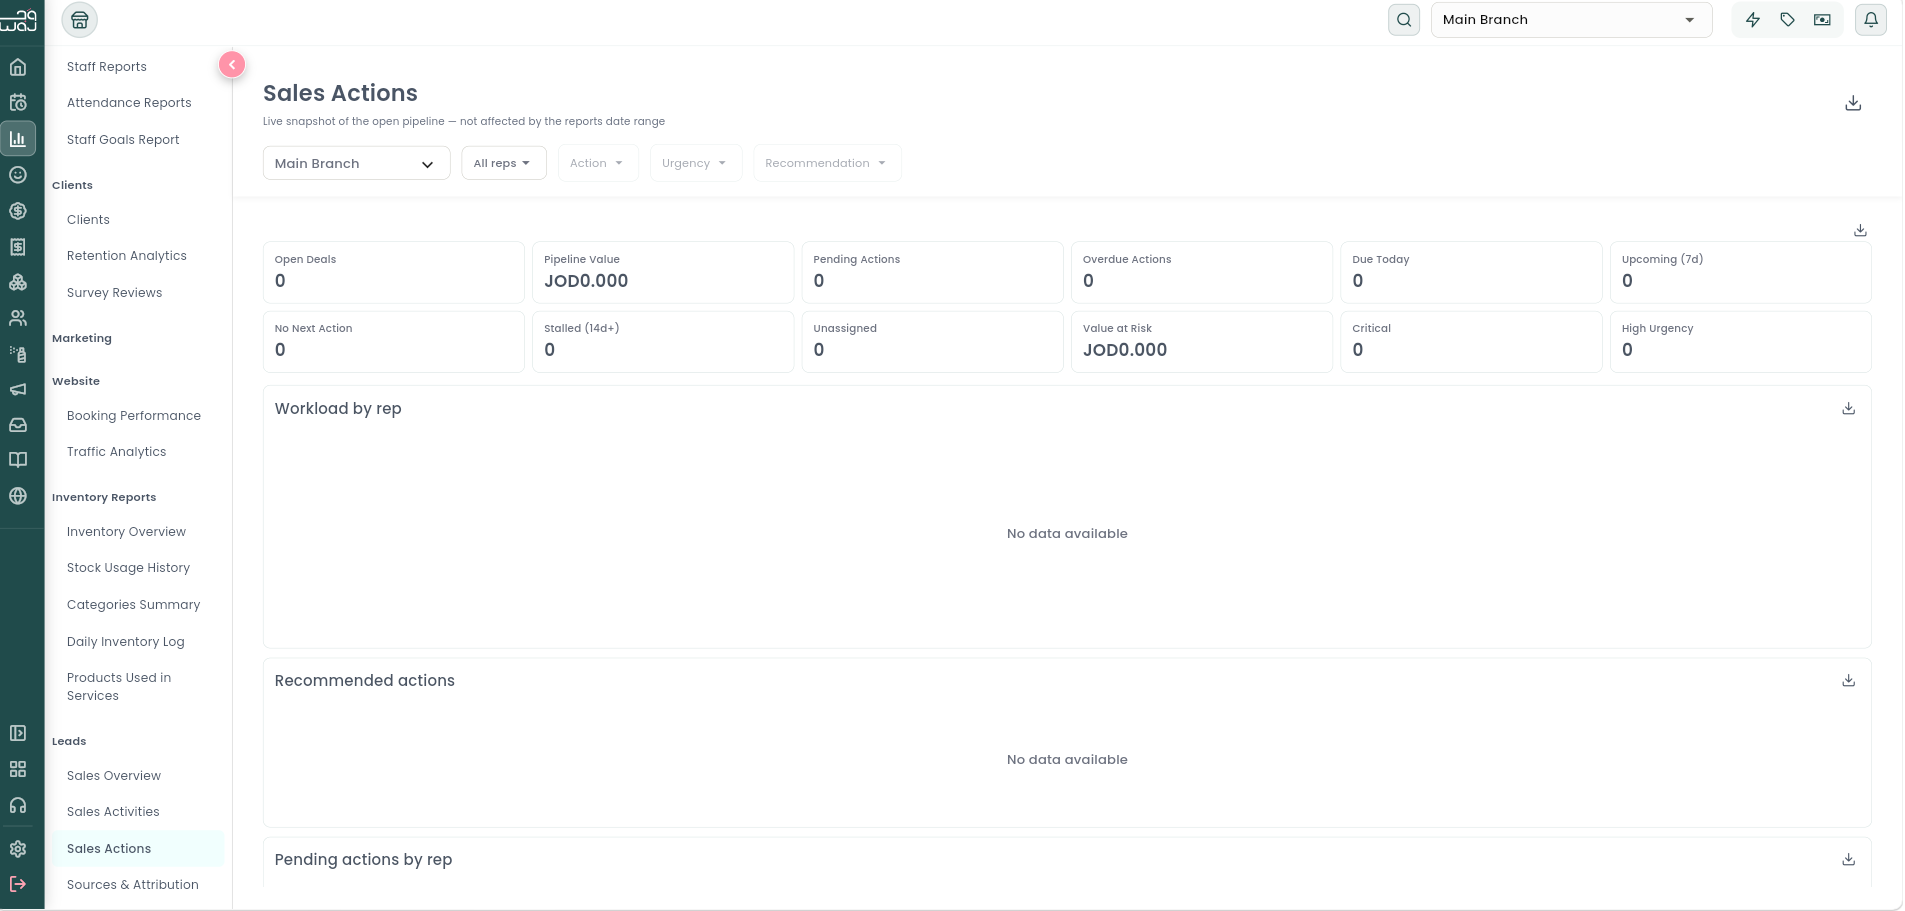Screen dimensions: 1905x911
Task: Open Traffic Analytics report
Action: [116, 452]
